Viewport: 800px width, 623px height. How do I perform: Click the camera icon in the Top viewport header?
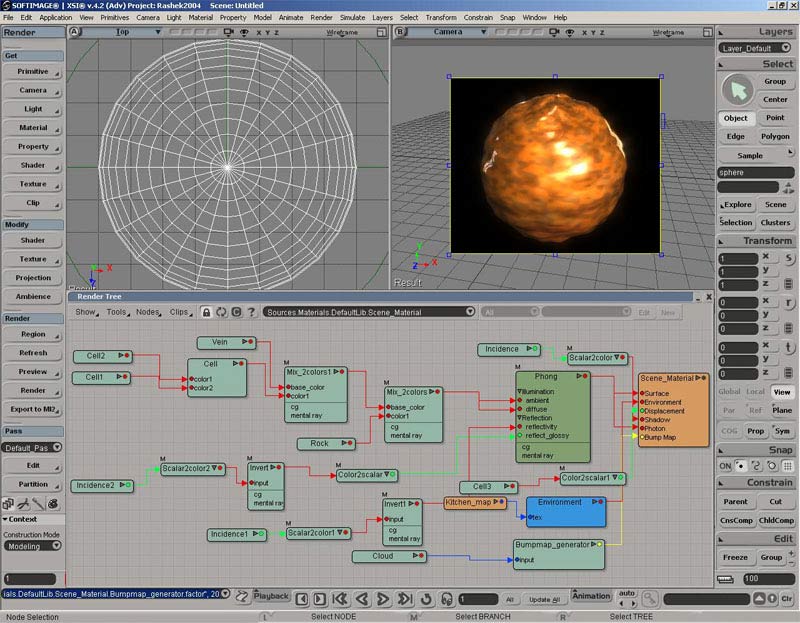tap(229, 32)
